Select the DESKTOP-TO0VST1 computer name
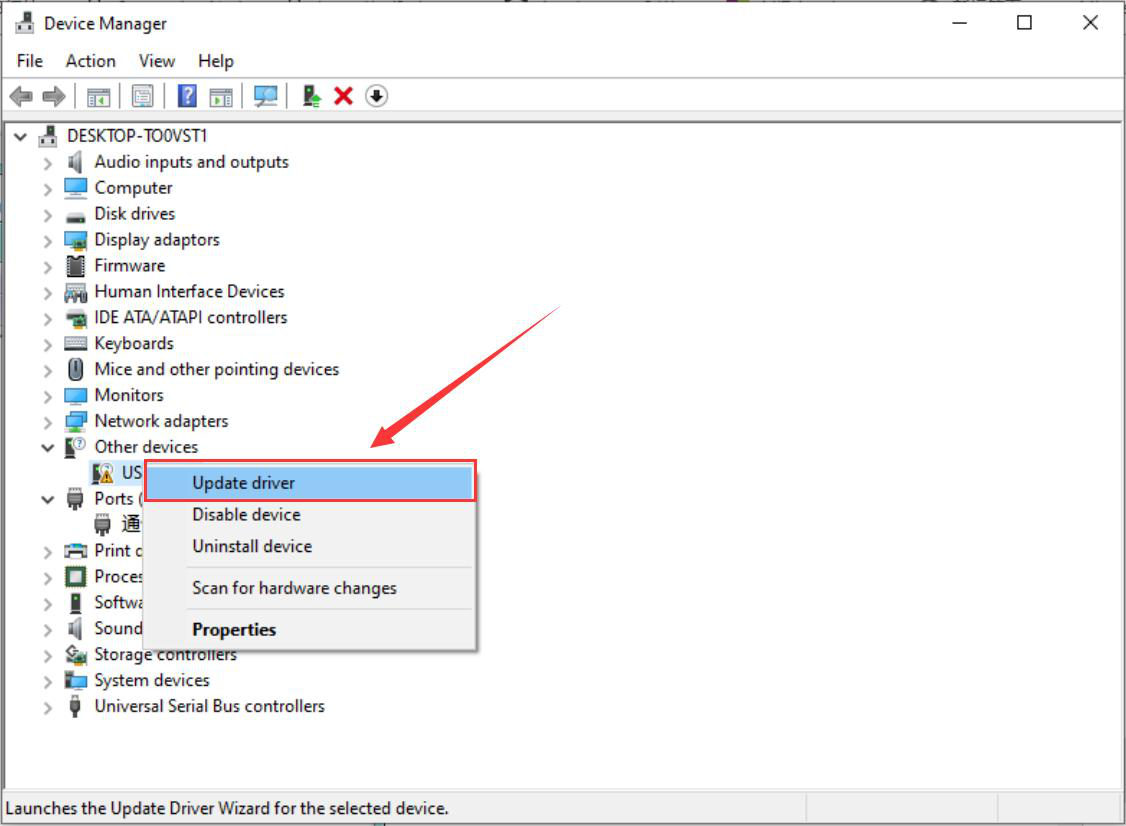Screen dimensions: 1126x826 click(137, 136)
